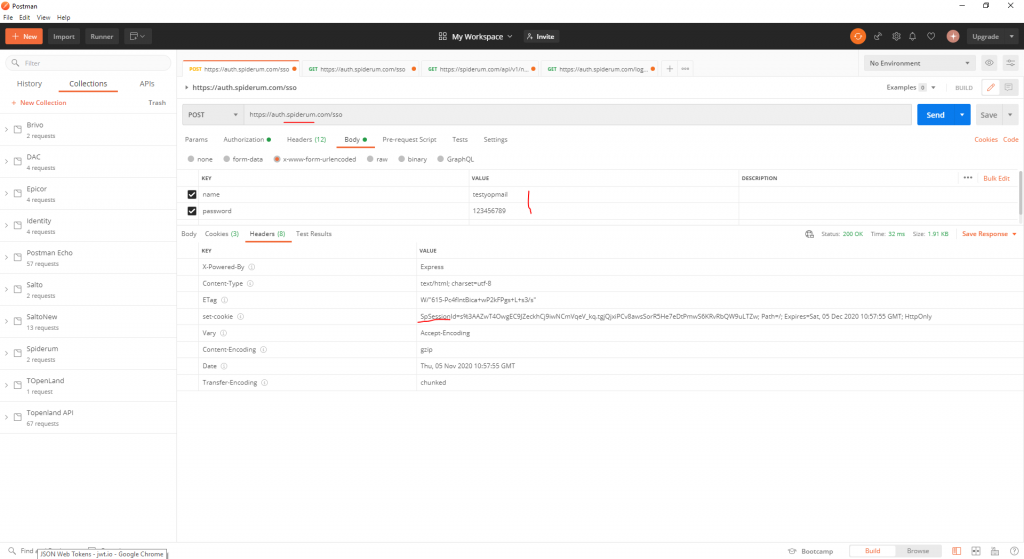The image size is (1024, 559).
Task: Click the Runner button
Action: coord(101,37)
